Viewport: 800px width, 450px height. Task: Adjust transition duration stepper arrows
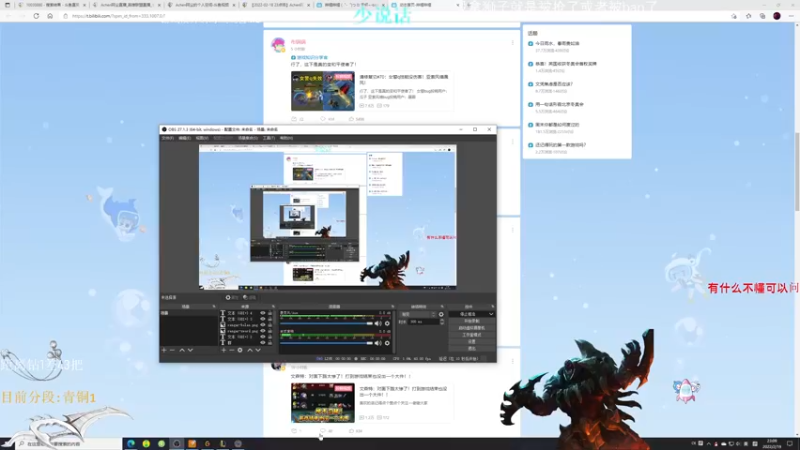442,322
